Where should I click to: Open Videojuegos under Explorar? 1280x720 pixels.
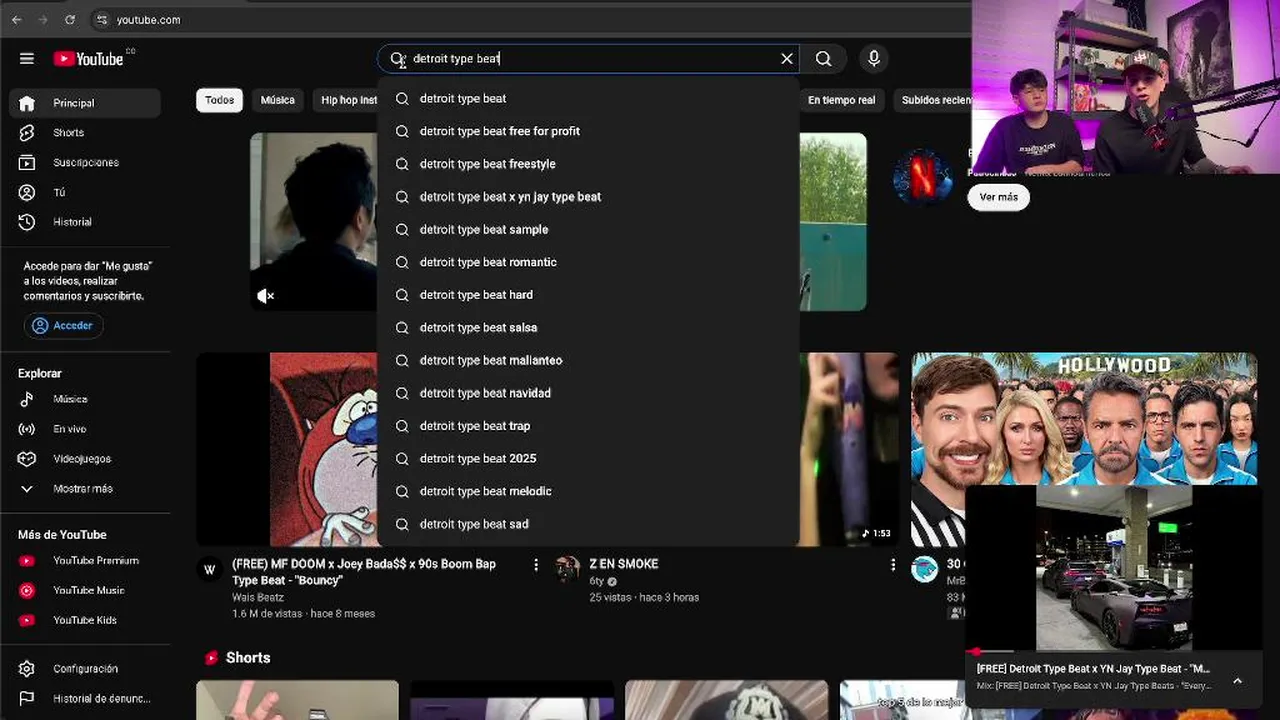point(85,459)
